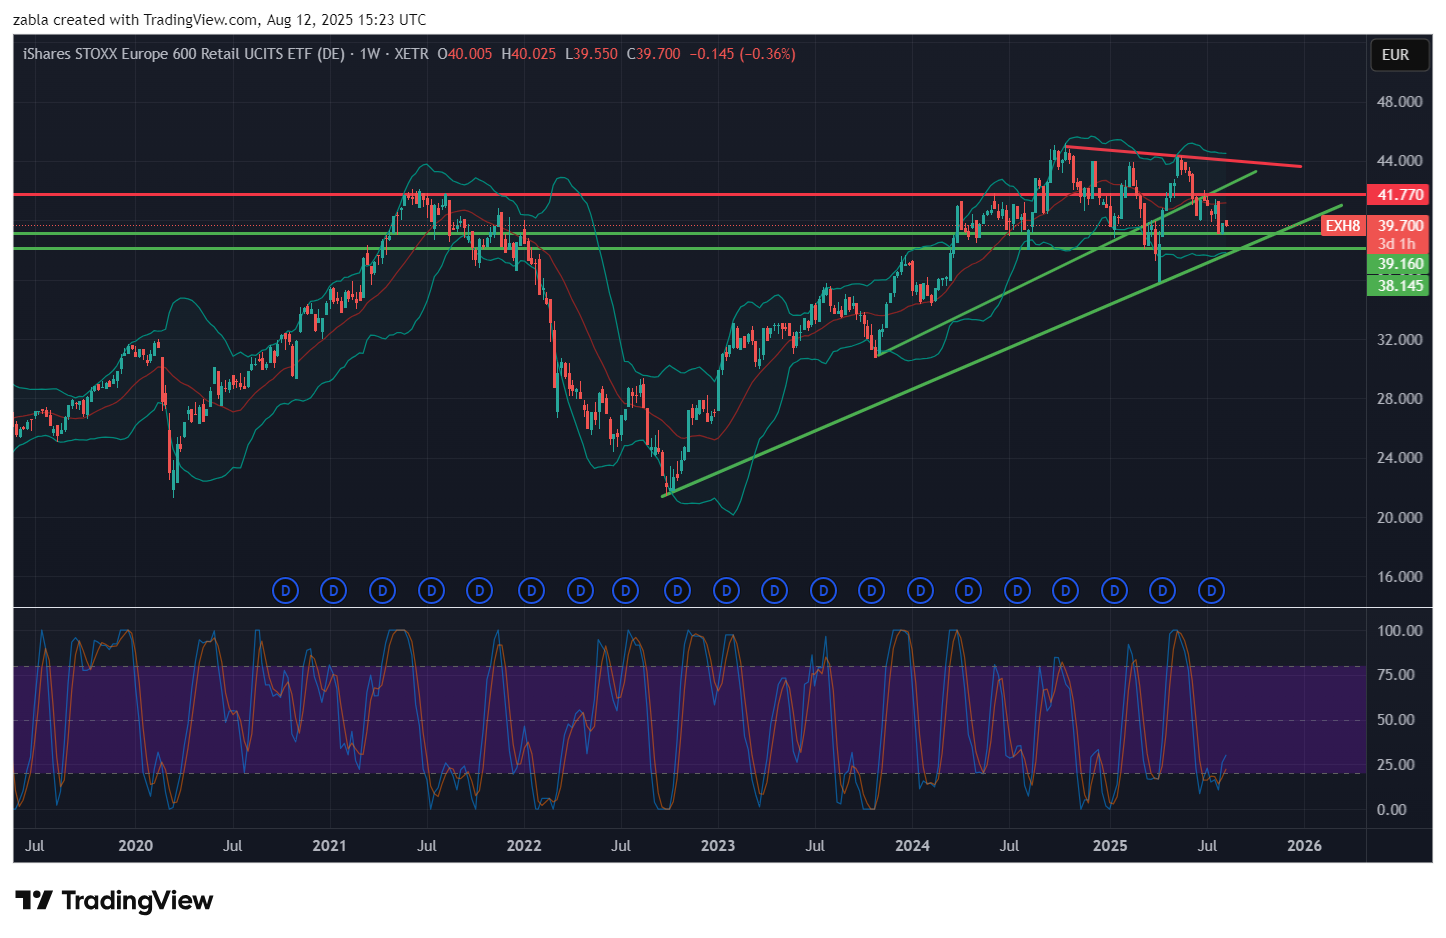The height and width of the screenshot is (938, 1446).
Task: Select the red 41.770 price label
Action: coord(1400,195)
